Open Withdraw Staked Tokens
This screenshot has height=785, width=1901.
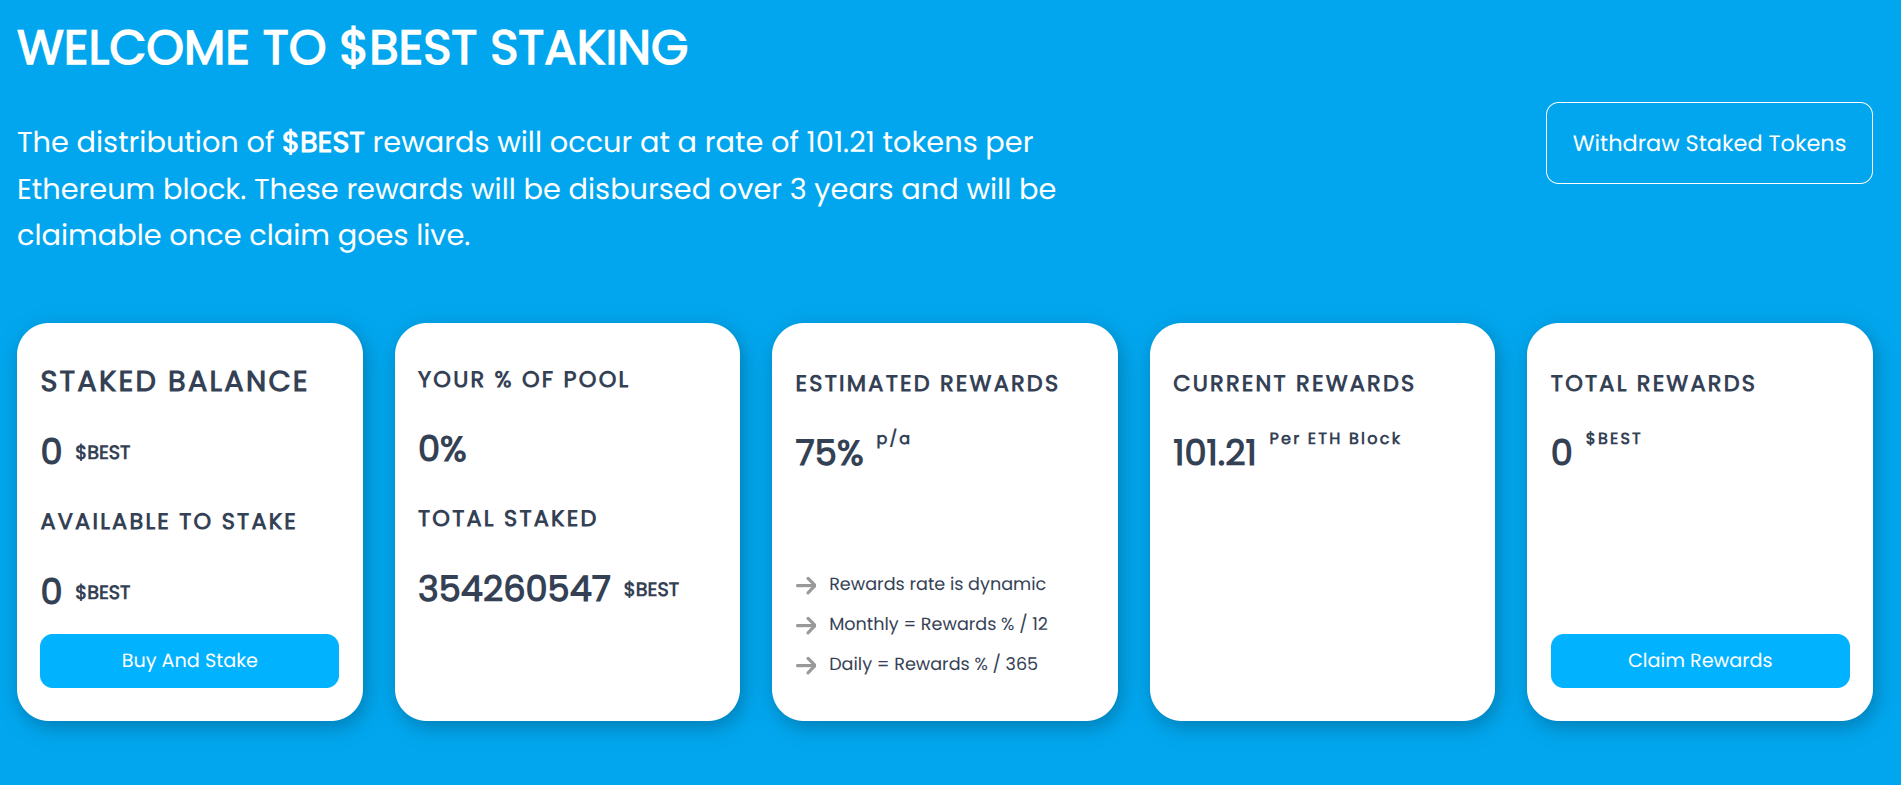pyautogui.click(x=1709, y=143)
